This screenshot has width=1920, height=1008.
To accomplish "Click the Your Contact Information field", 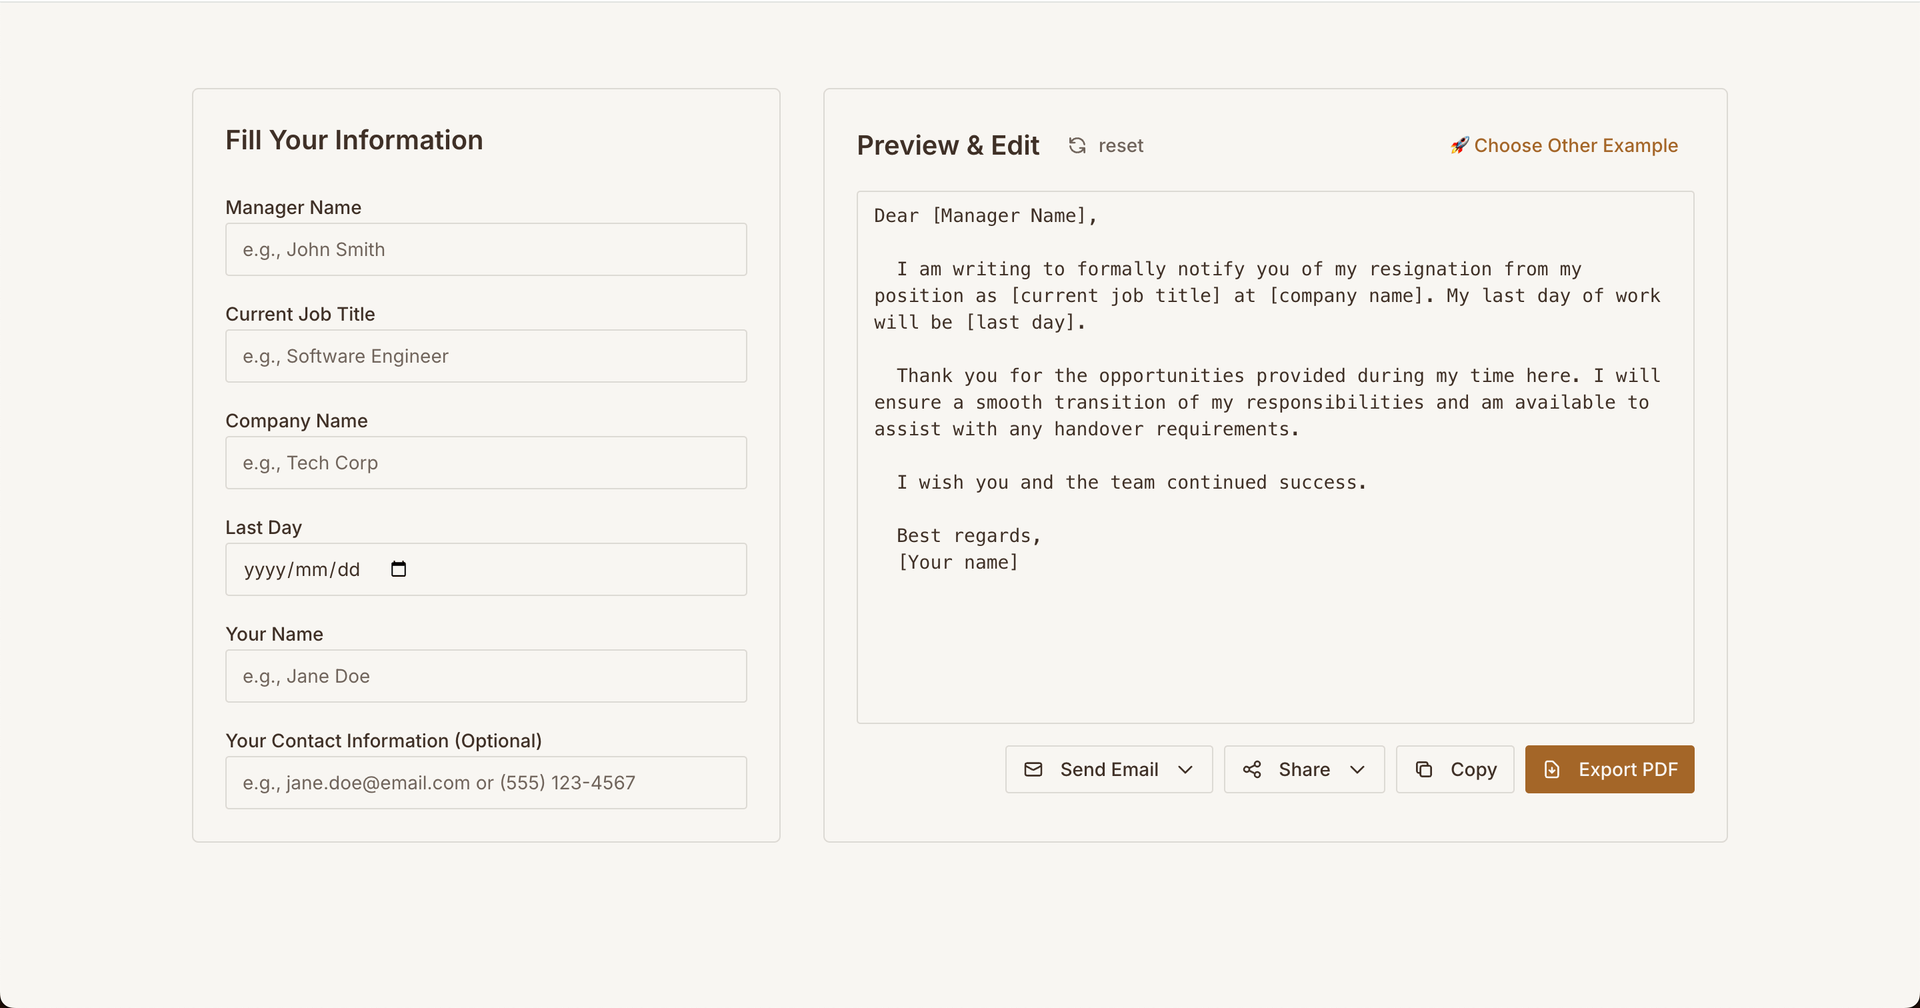I will tap(486, 783).
